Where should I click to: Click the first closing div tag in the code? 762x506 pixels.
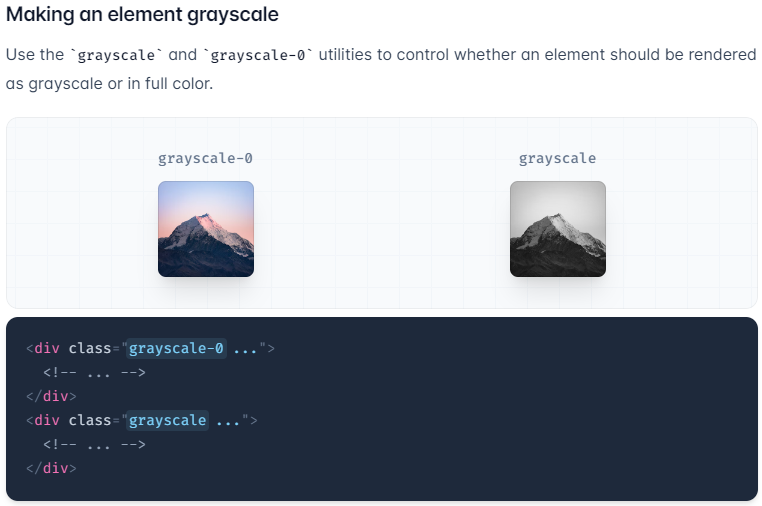[51, 397]
